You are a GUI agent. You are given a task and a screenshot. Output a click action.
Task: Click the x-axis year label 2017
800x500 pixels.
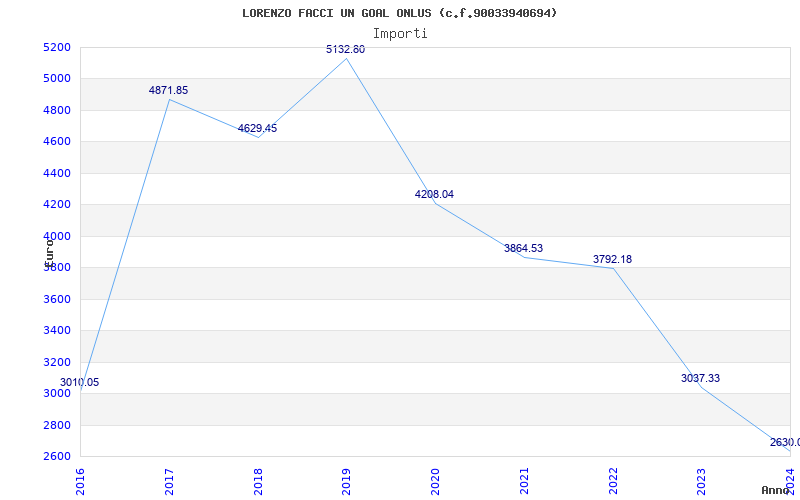(x=169, y=481)
